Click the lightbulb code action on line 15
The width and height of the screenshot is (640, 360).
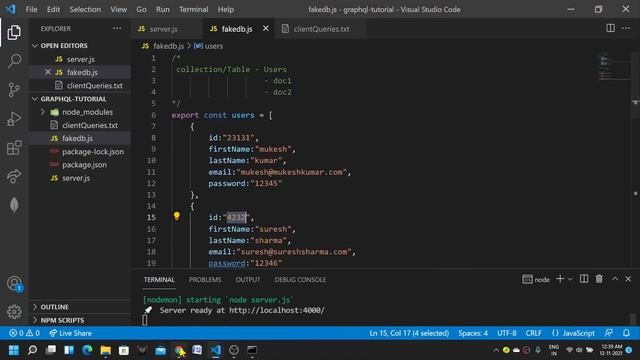click(x=176, y=216)
